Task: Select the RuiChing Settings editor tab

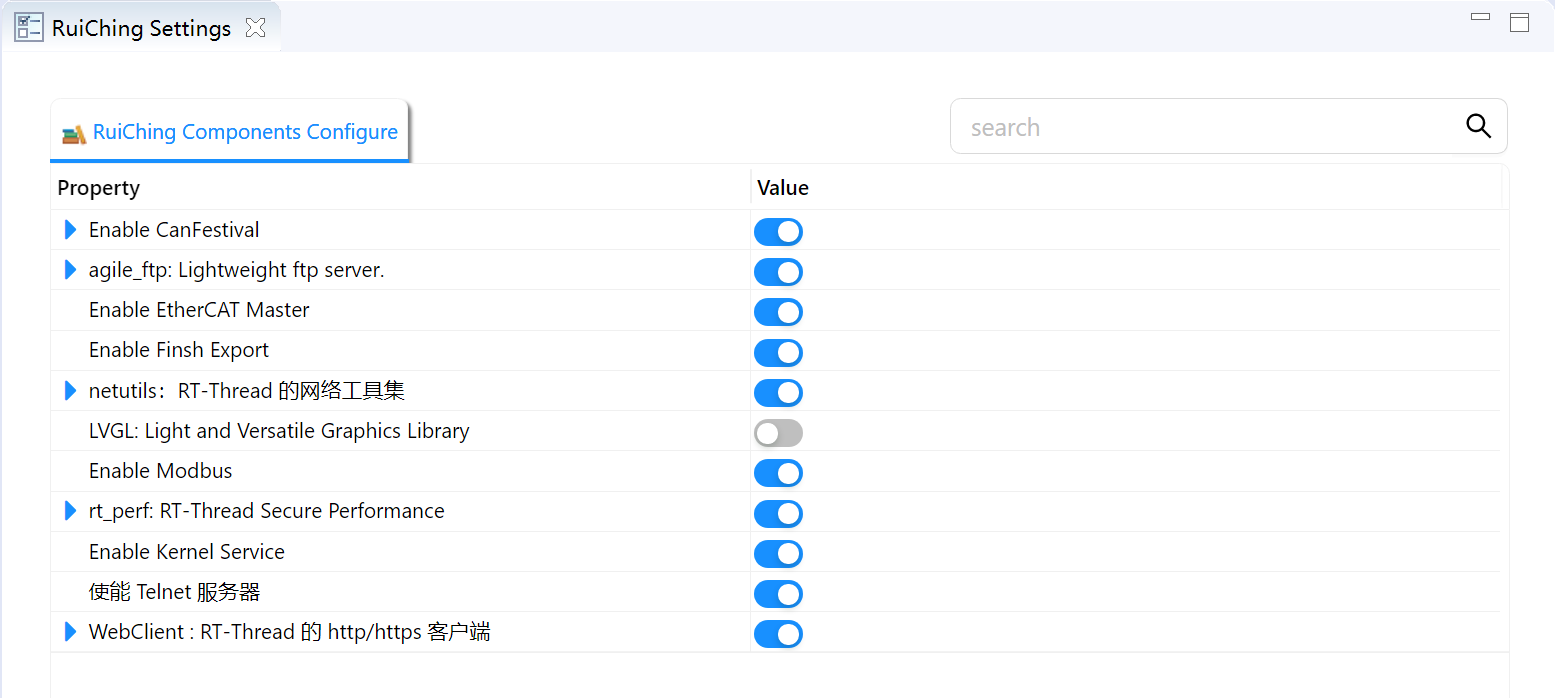Action: coord(141,28)
